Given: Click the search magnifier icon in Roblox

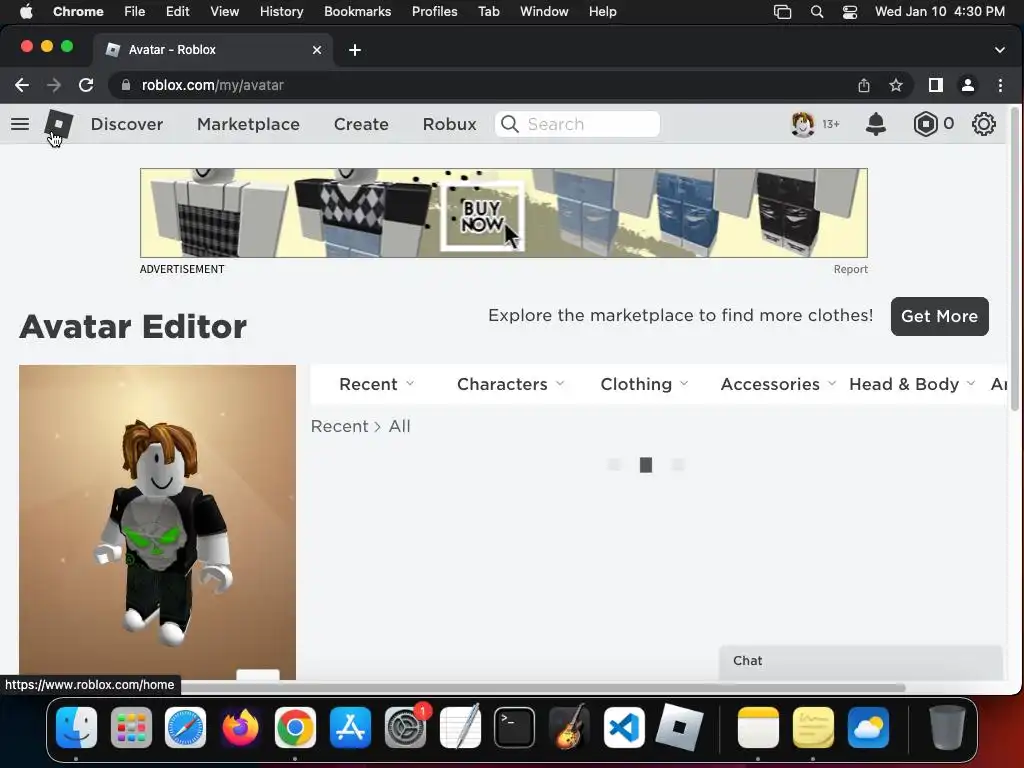Looking at the screenshot, I should [510, 124].
